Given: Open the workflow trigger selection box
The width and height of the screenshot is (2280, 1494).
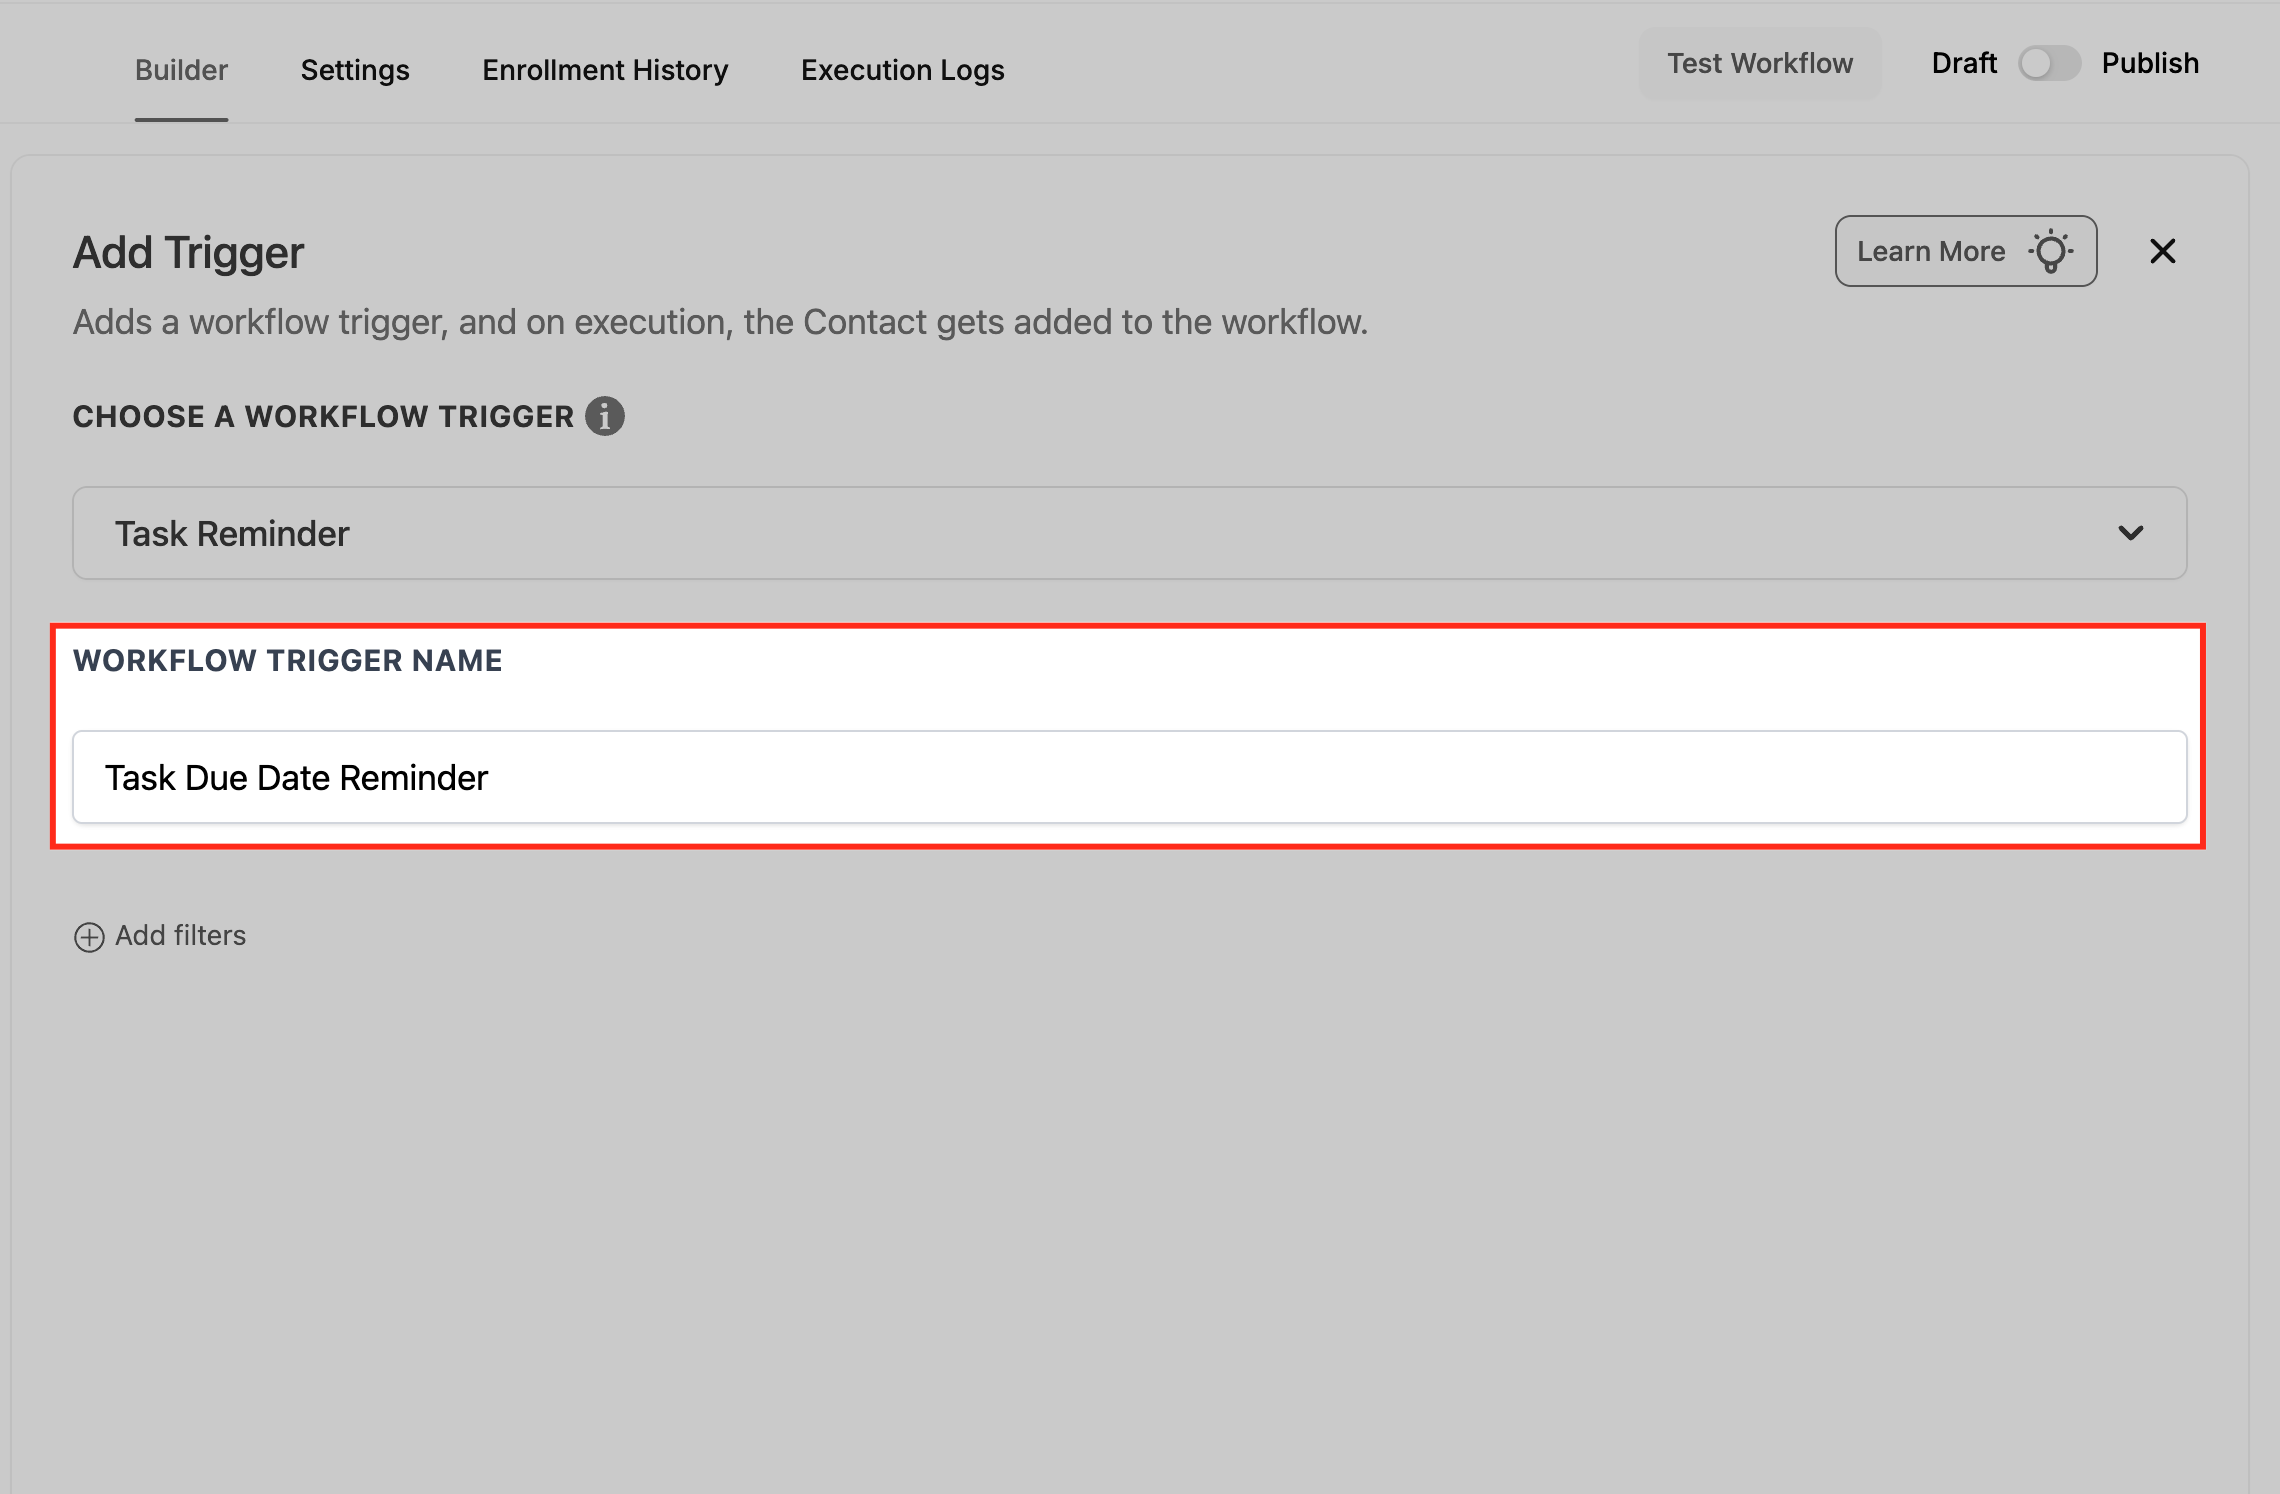Looking at the screenshot, I should pos(1128,533).
